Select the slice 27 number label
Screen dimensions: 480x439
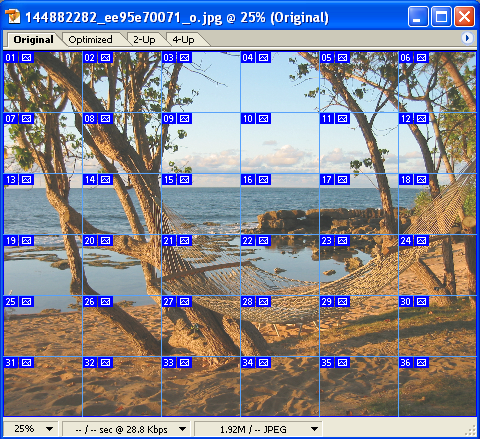click(168, 302)
